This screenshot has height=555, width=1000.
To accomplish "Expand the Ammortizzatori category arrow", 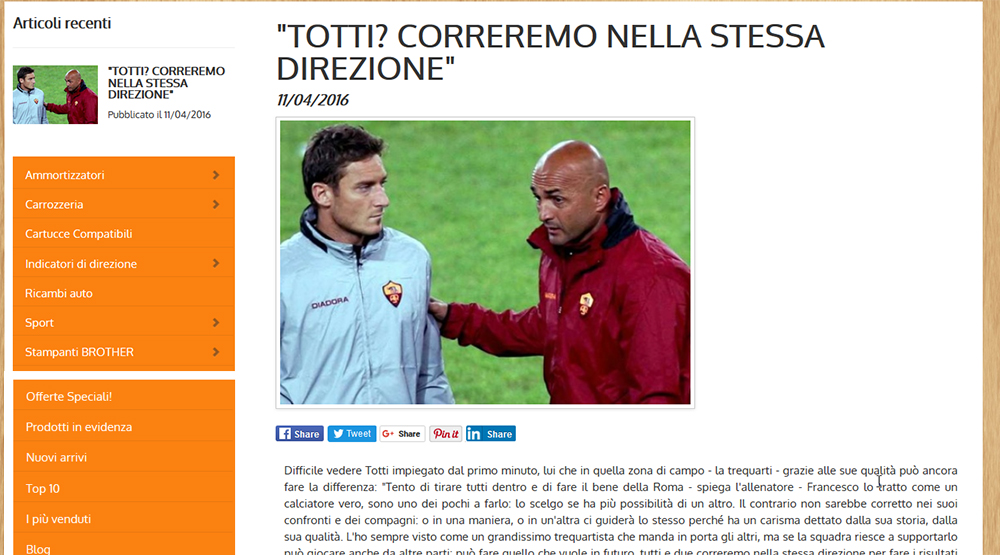I will coord(216,175).
